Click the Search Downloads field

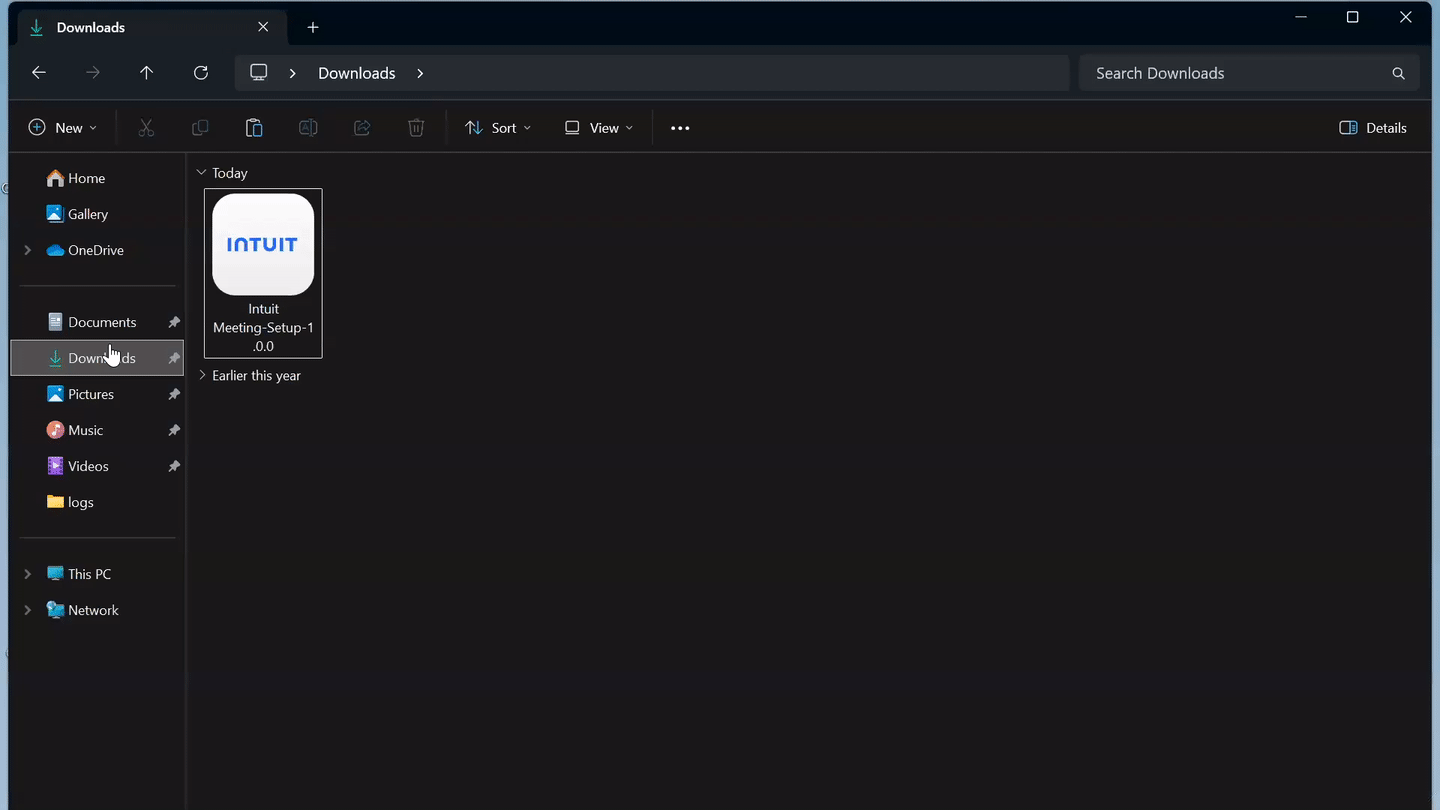pos(1249,73)
